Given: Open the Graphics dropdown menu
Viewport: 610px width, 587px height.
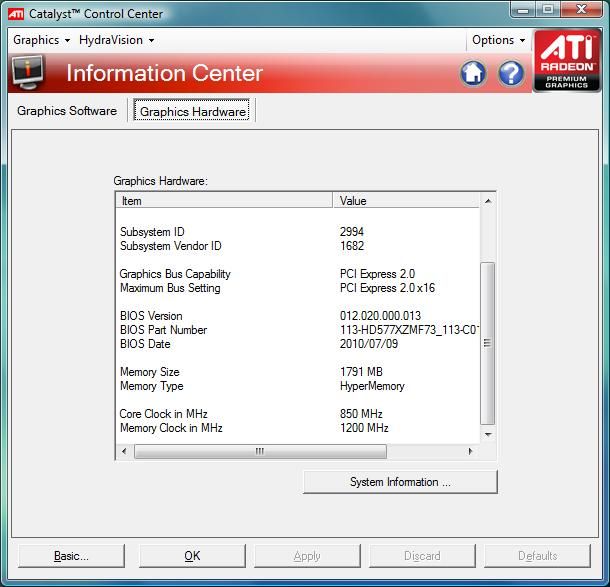Looking at the screenshot, I should click(41, 40).
